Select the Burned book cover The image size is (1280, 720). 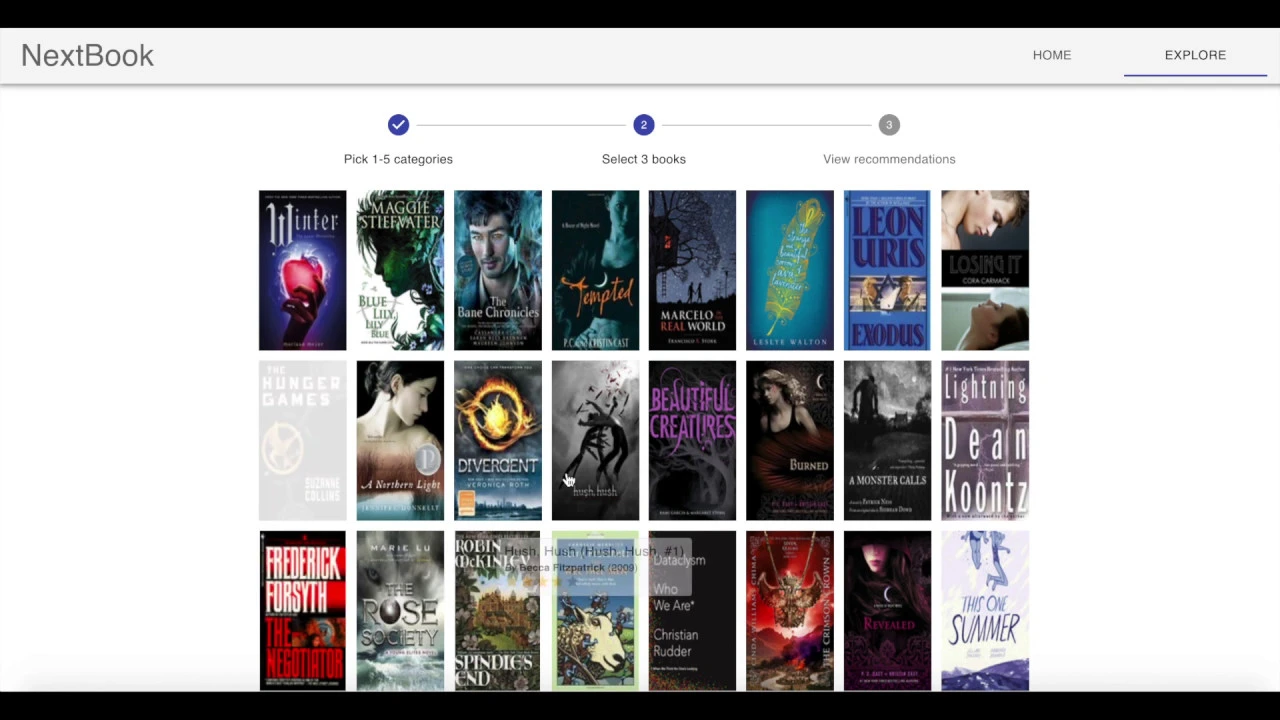pyautogui.click(x=789, y=440)
